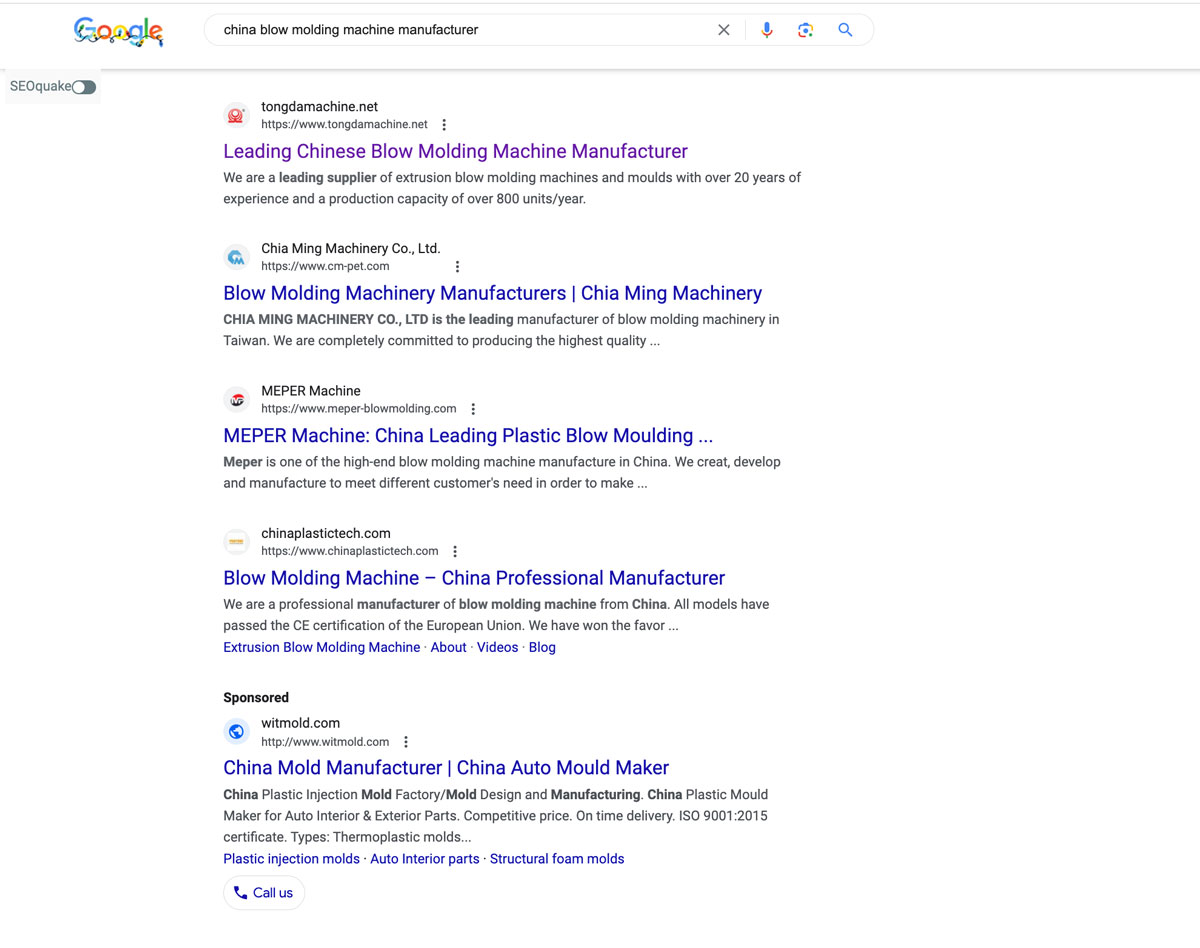Toggle the SEOquake switch
The image size is (1200, 948).
click(x=84, y=87)
